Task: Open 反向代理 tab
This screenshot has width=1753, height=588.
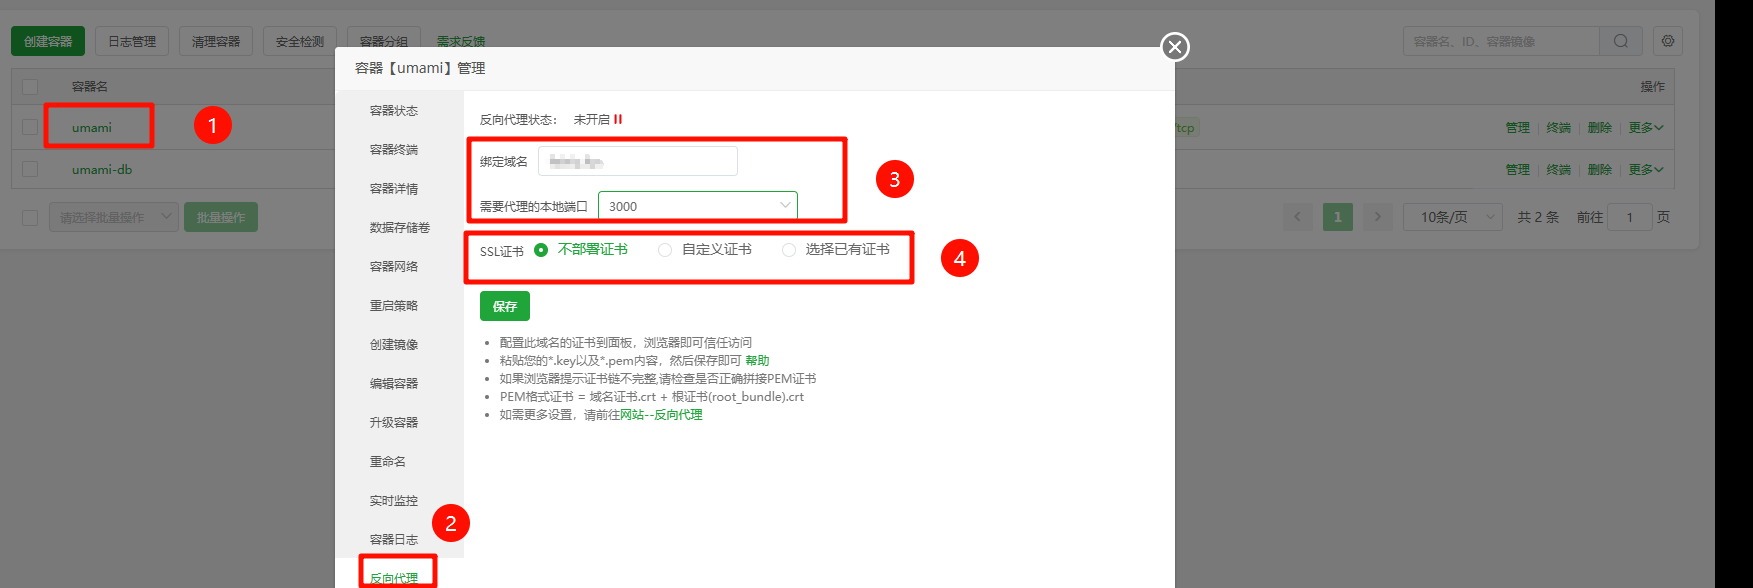Action: (x=394, y=578)
